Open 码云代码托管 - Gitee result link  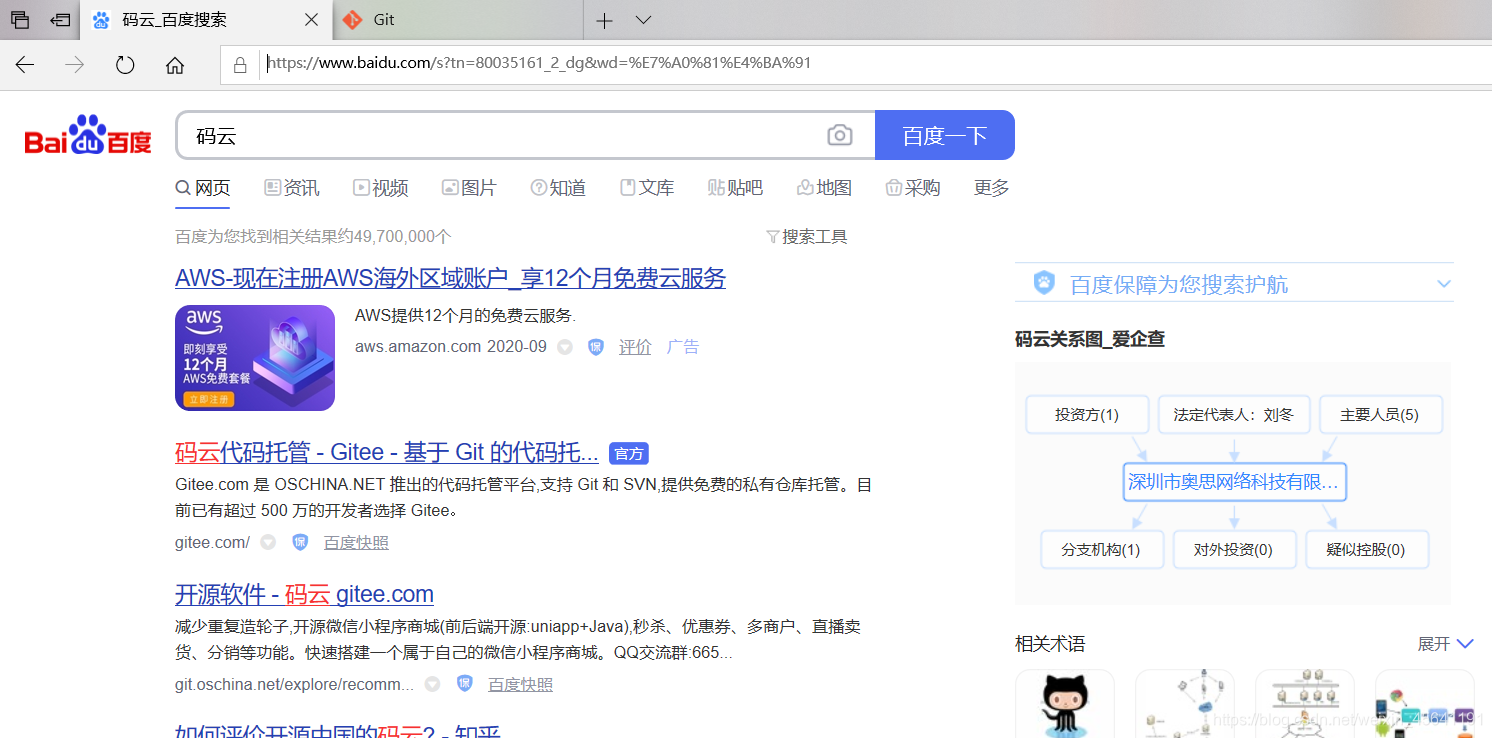(x=387, y=453)
